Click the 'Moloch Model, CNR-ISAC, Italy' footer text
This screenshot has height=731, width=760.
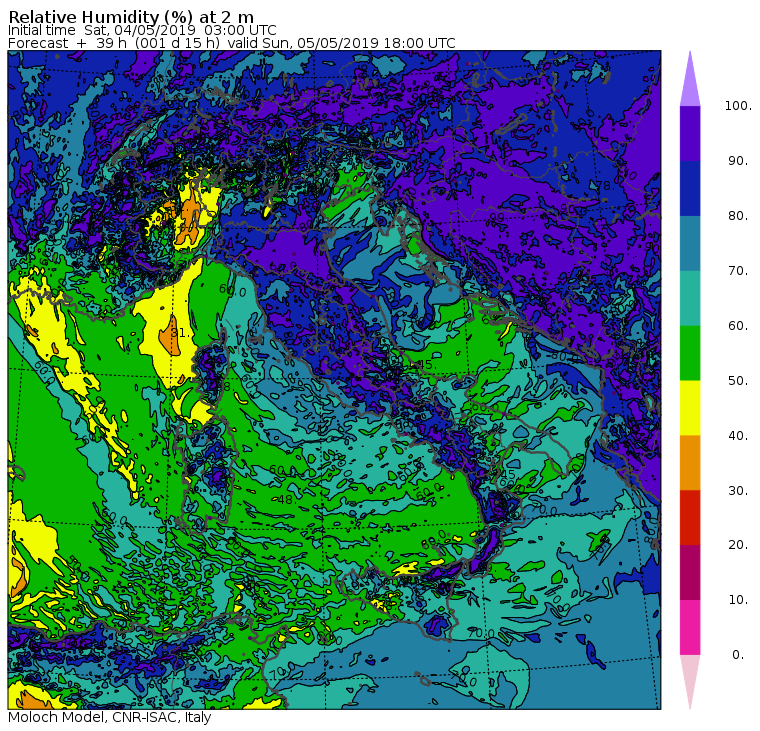(x=110, y=717)
